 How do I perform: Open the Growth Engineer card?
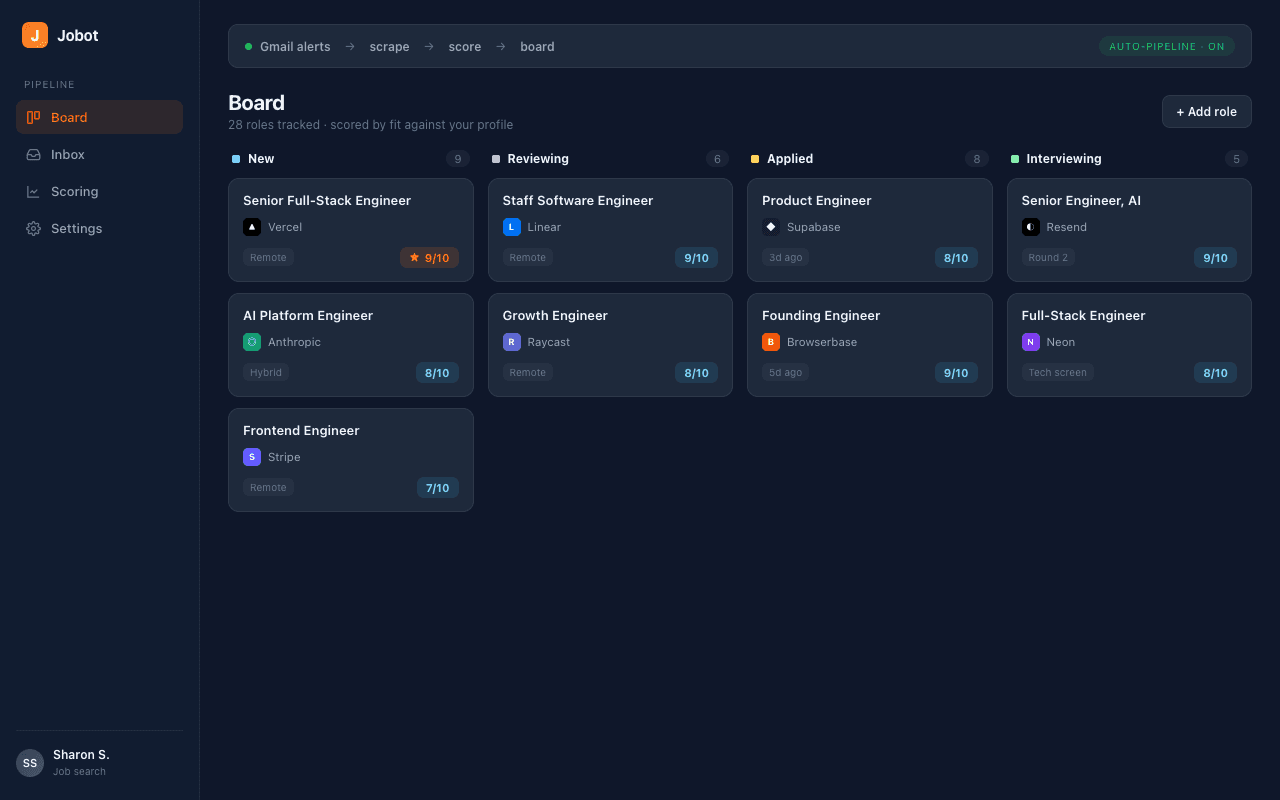click(610, 345)
